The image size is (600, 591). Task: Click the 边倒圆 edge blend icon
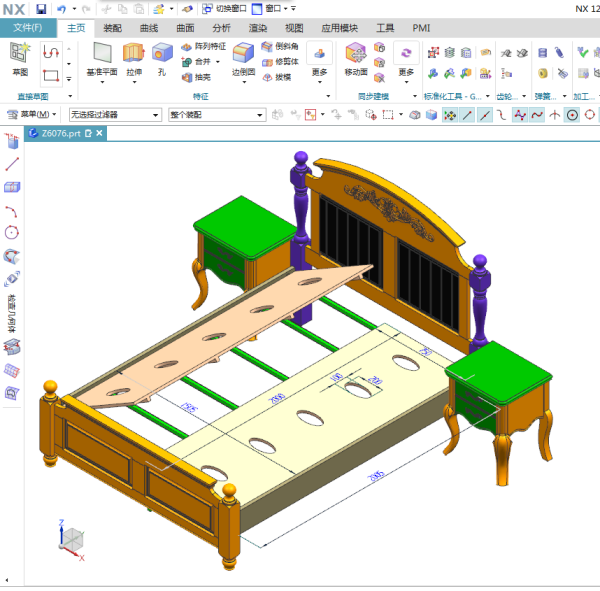click(x=243, y=57)
